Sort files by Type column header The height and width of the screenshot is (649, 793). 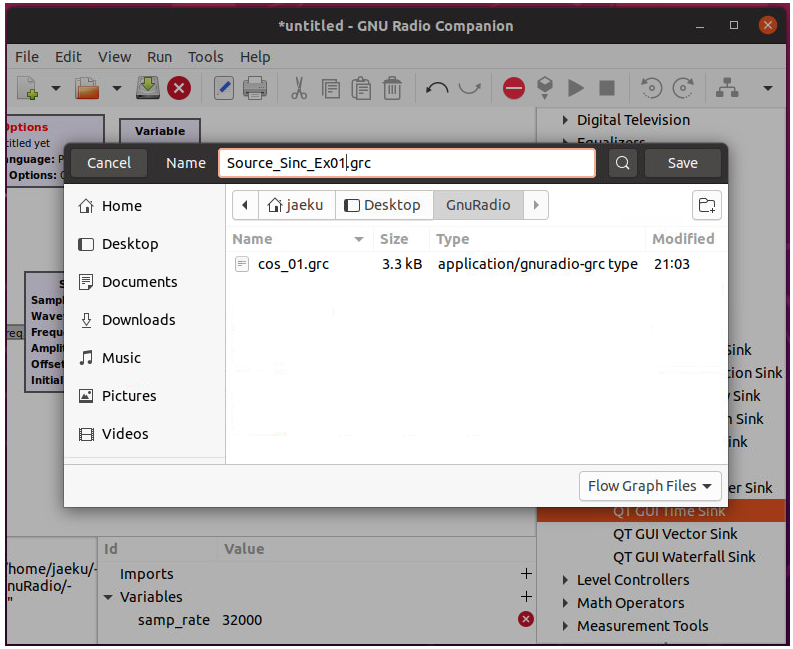pos(537,239)
